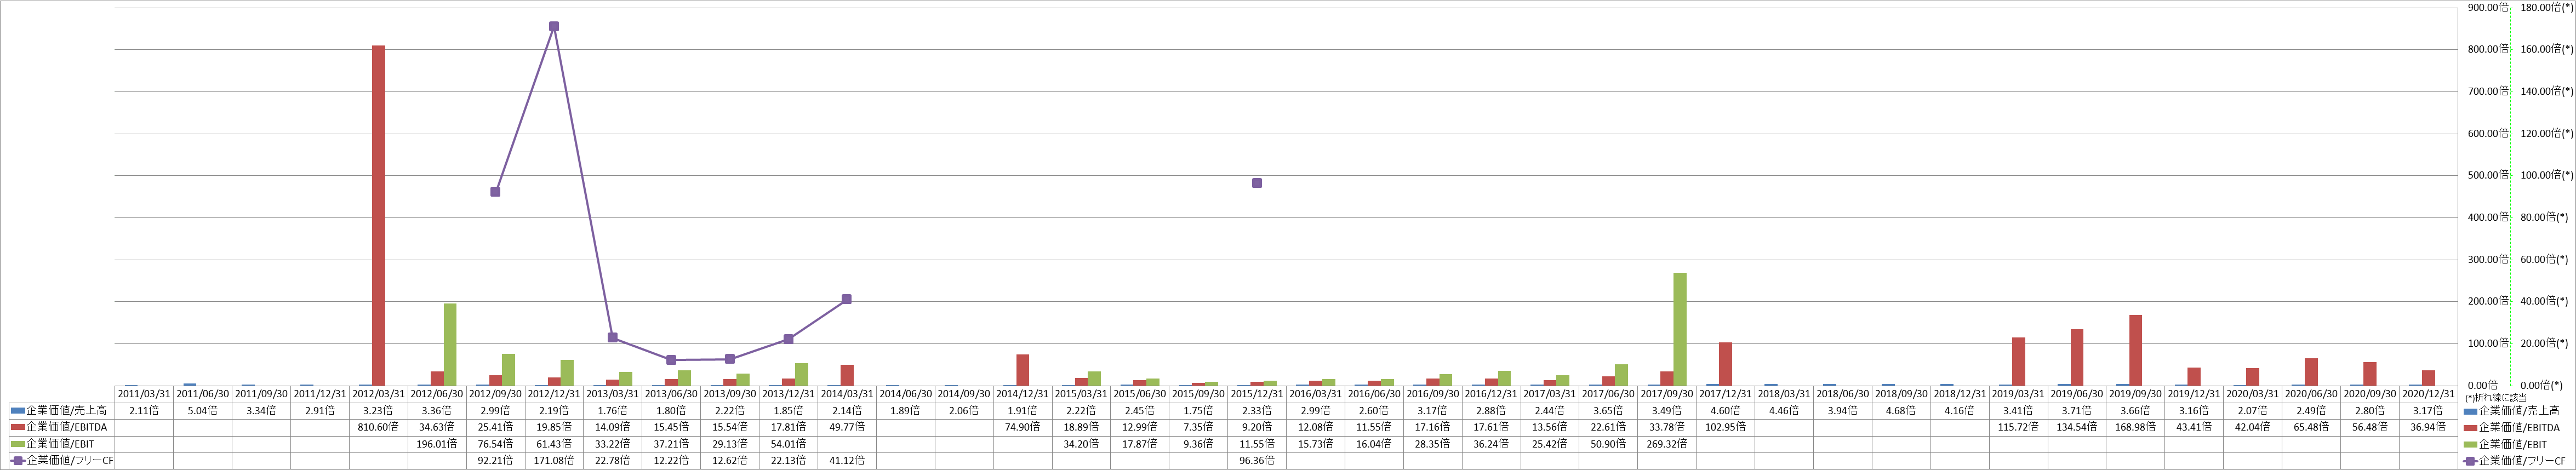Click the 500.00倍 primary axis label
The width and height of the screenshot is (2576, 470).
click(2488, 175)
